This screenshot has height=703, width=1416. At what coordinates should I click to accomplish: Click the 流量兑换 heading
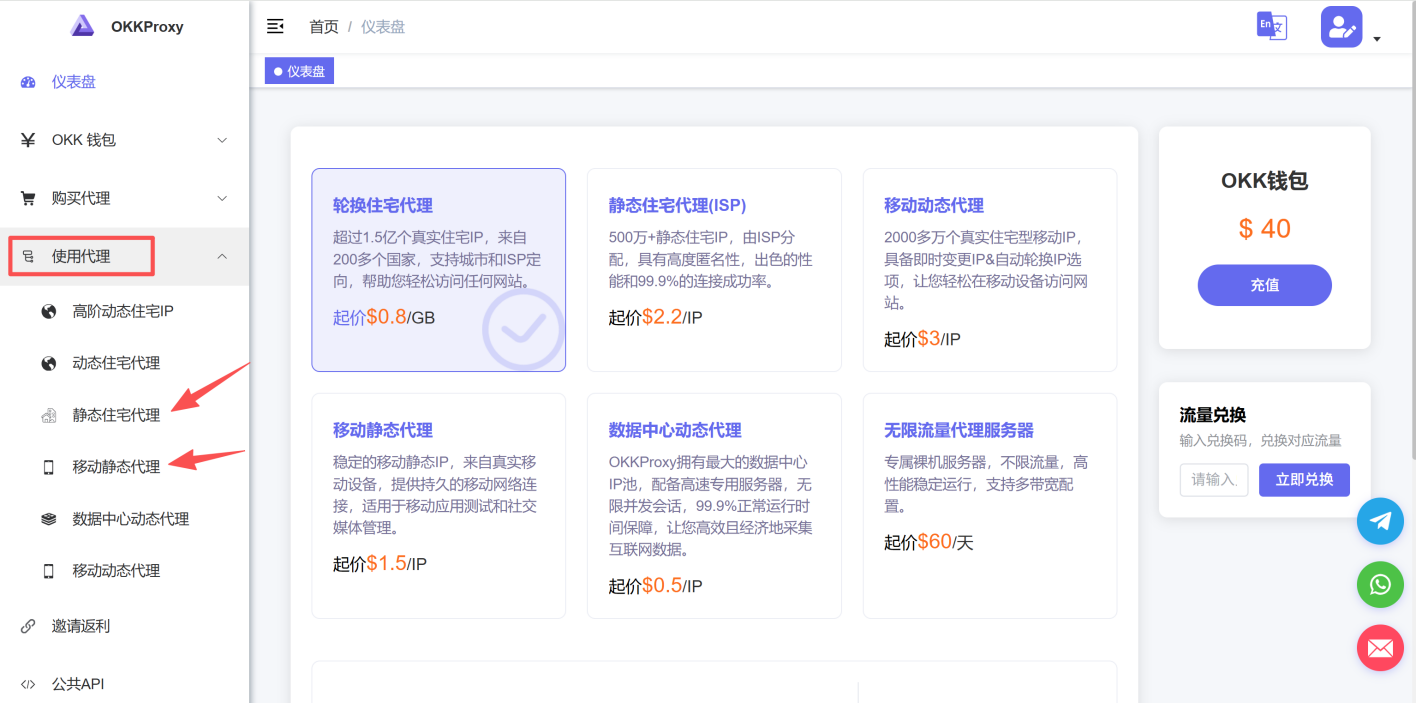1213,415
